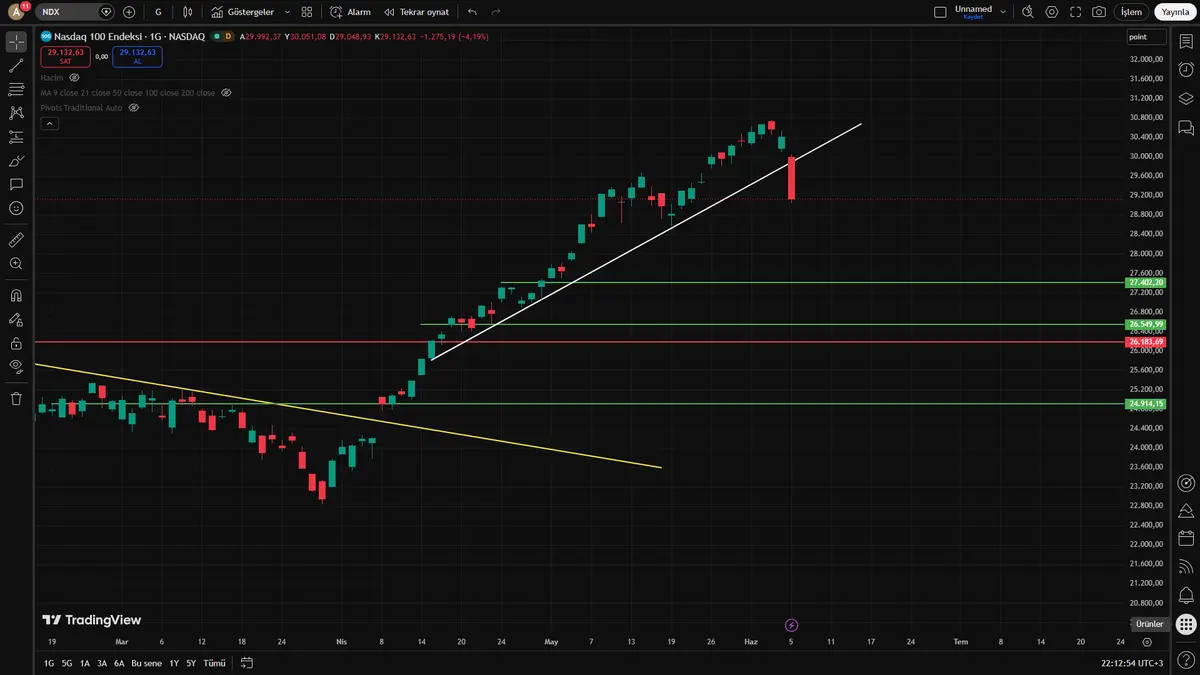This screenshot has width=1200, height=675.
Task: Click the NDX symbol search box
Action: click(x=77, y=12)
